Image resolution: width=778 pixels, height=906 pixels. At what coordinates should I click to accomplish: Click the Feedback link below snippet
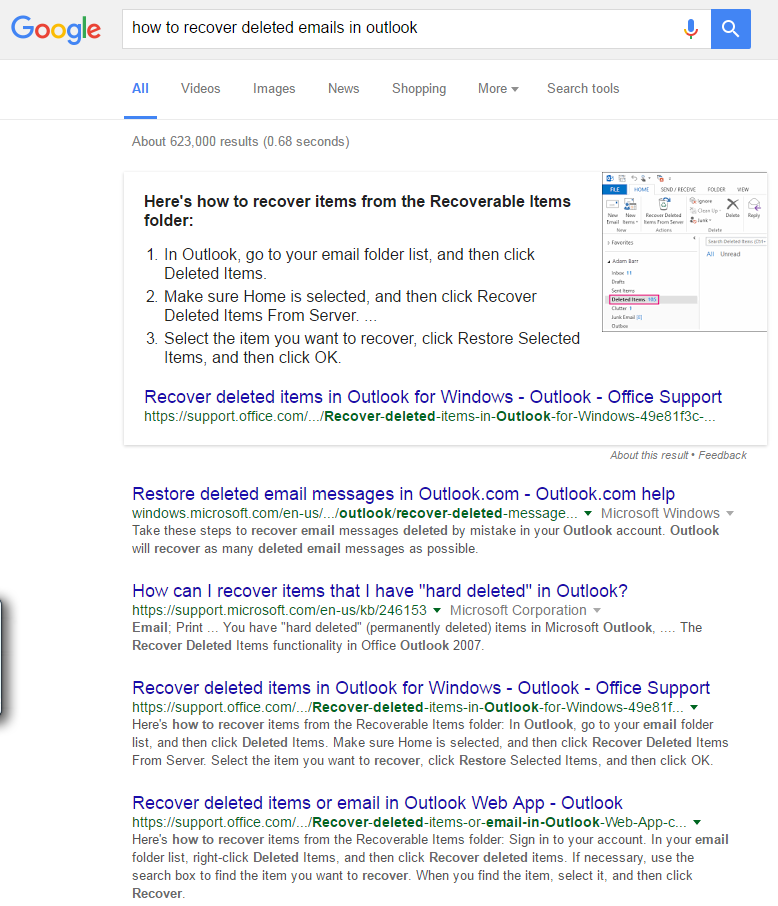tap(723, 455)
